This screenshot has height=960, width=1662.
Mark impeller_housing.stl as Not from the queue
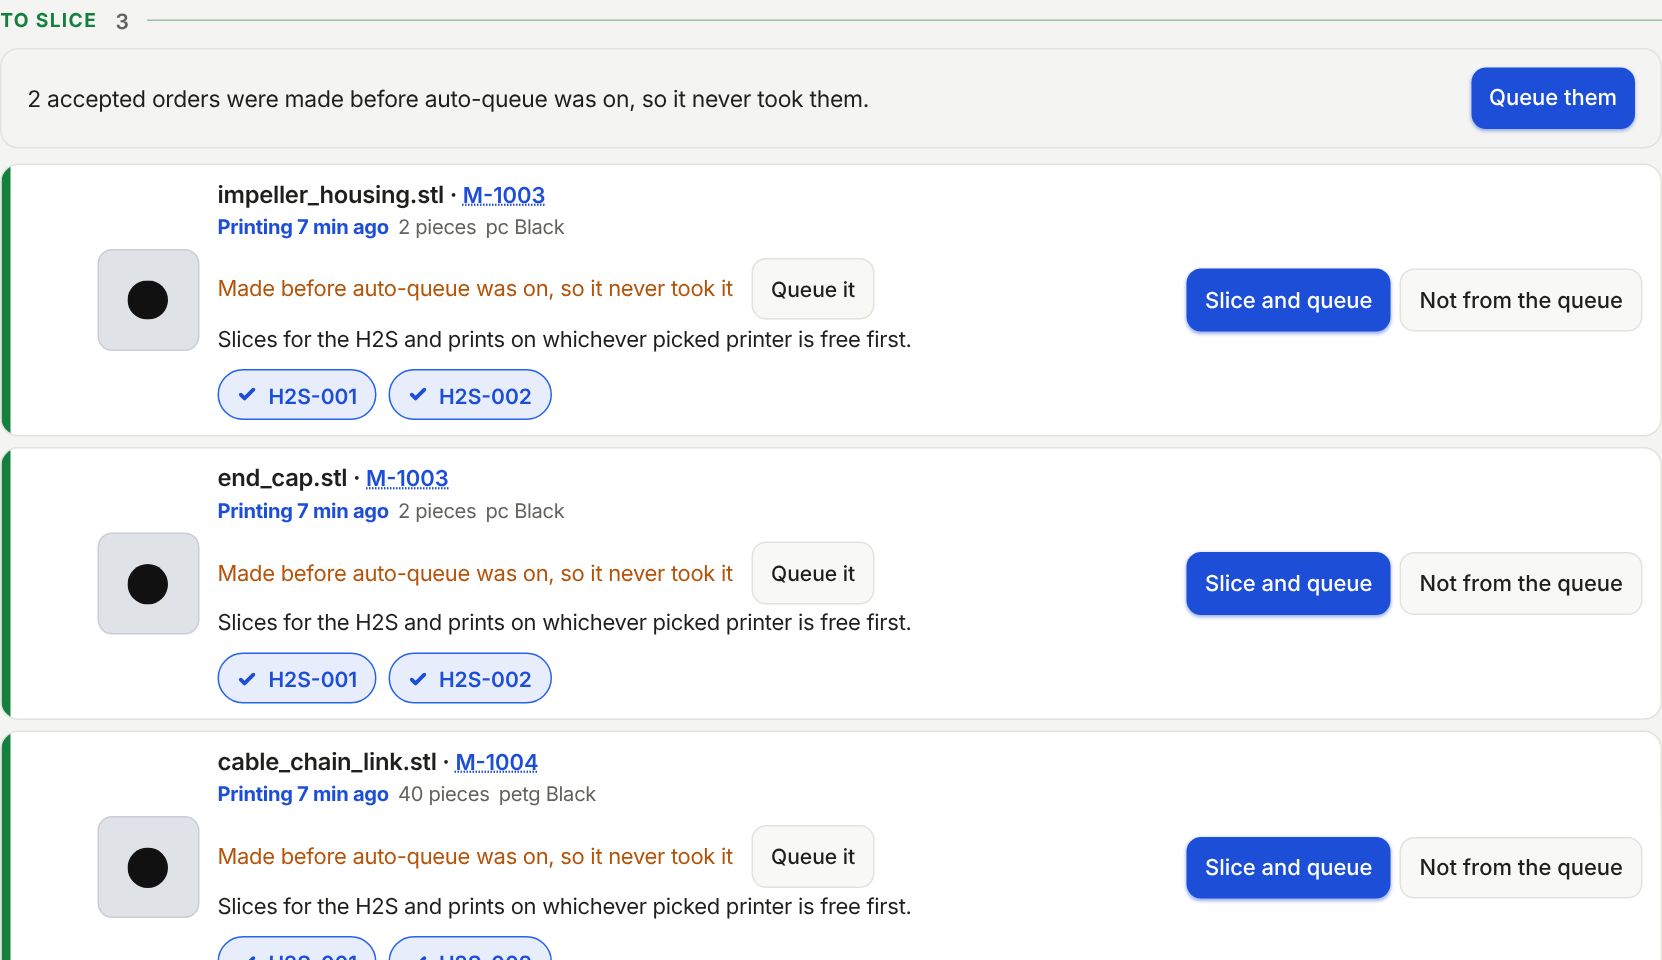(1520, 300)
